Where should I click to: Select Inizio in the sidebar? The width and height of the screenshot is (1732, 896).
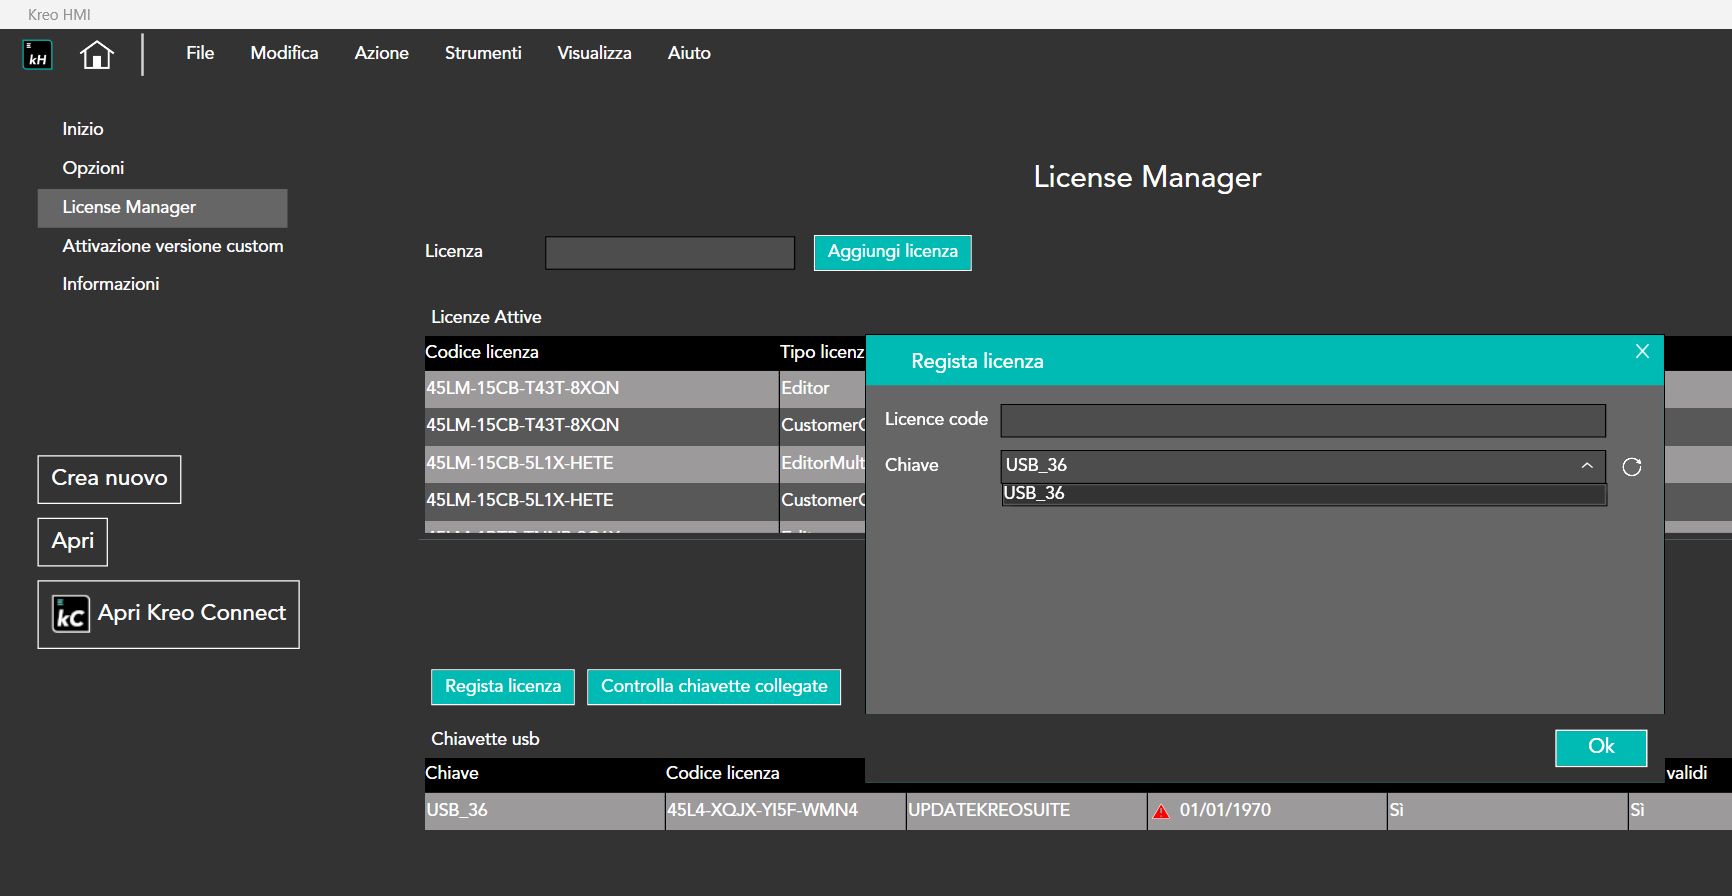[83, 129]
